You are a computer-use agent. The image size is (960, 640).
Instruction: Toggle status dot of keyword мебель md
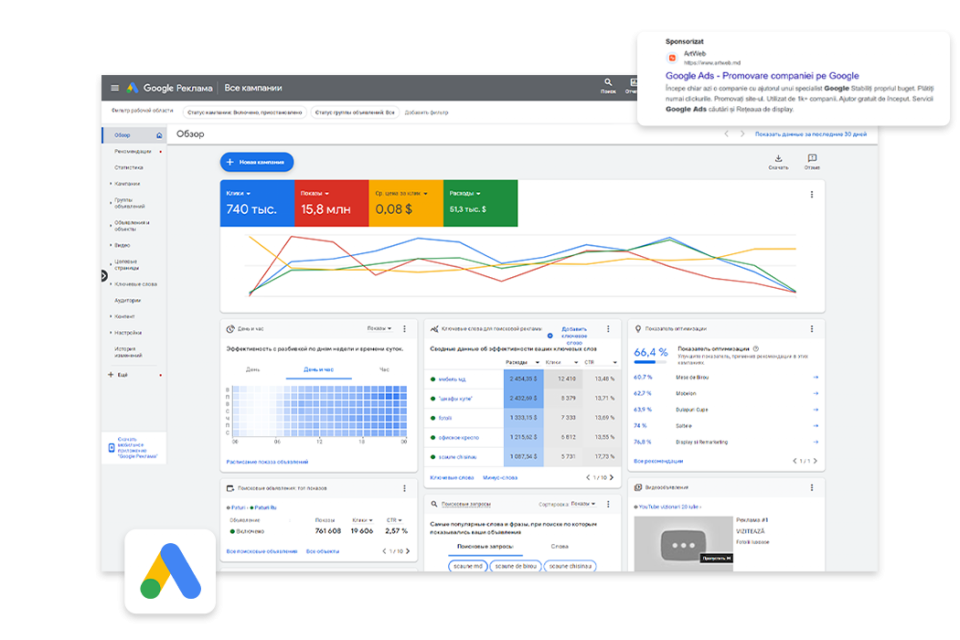433,379
